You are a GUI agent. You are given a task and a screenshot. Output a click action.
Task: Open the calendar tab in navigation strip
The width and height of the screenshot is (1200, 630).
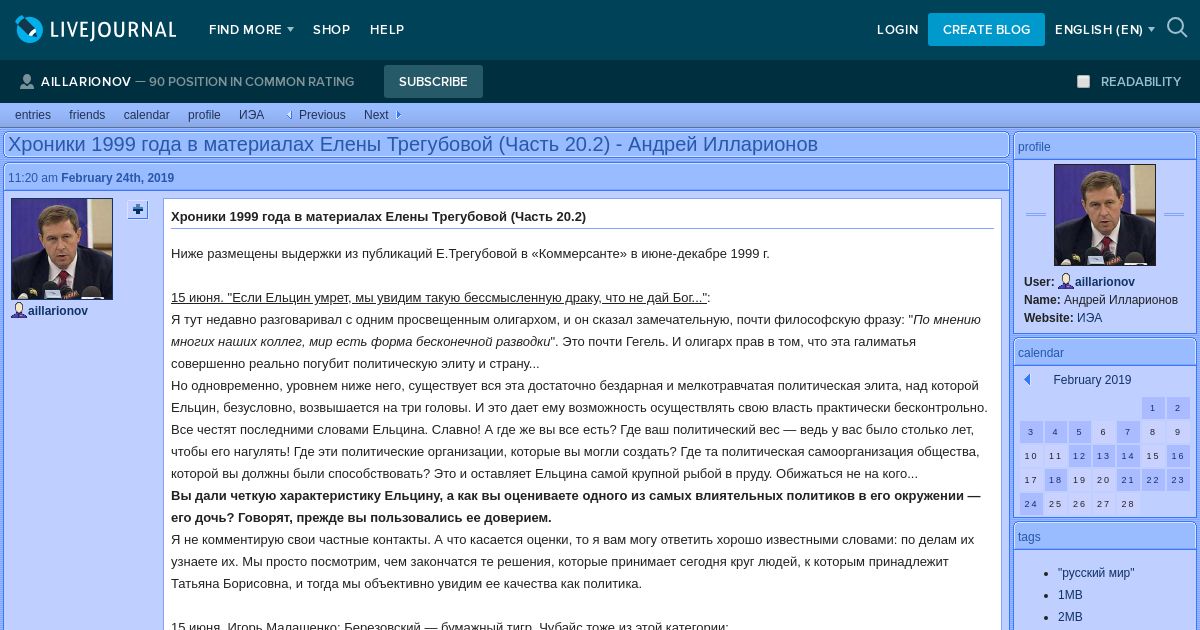(x=147, y=115)
